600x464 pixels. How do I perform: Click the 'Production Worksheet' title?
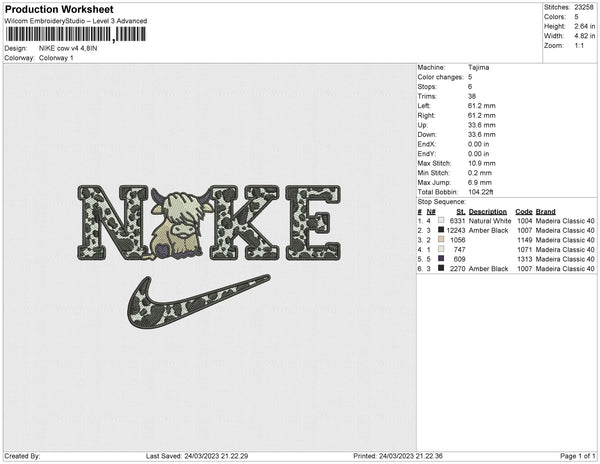coord(59,9)
